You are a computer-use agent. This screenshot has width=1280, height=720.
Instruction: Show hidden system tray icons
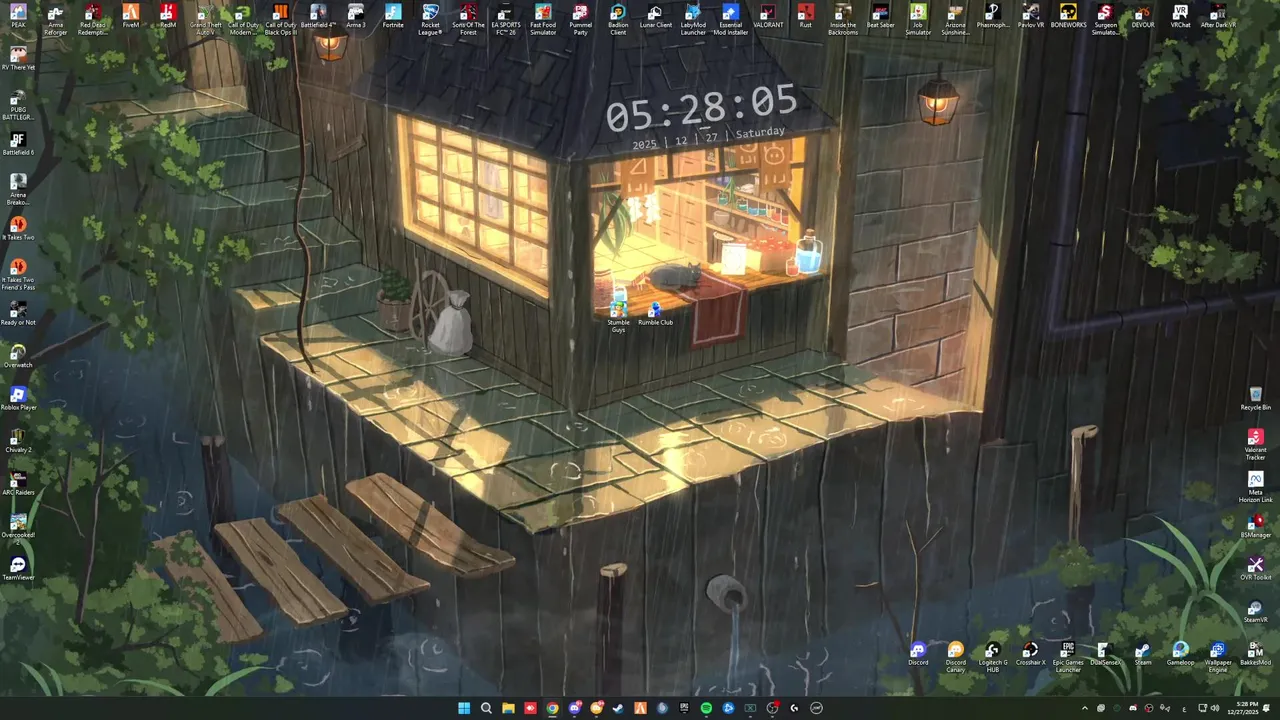tap(1085, 708)
